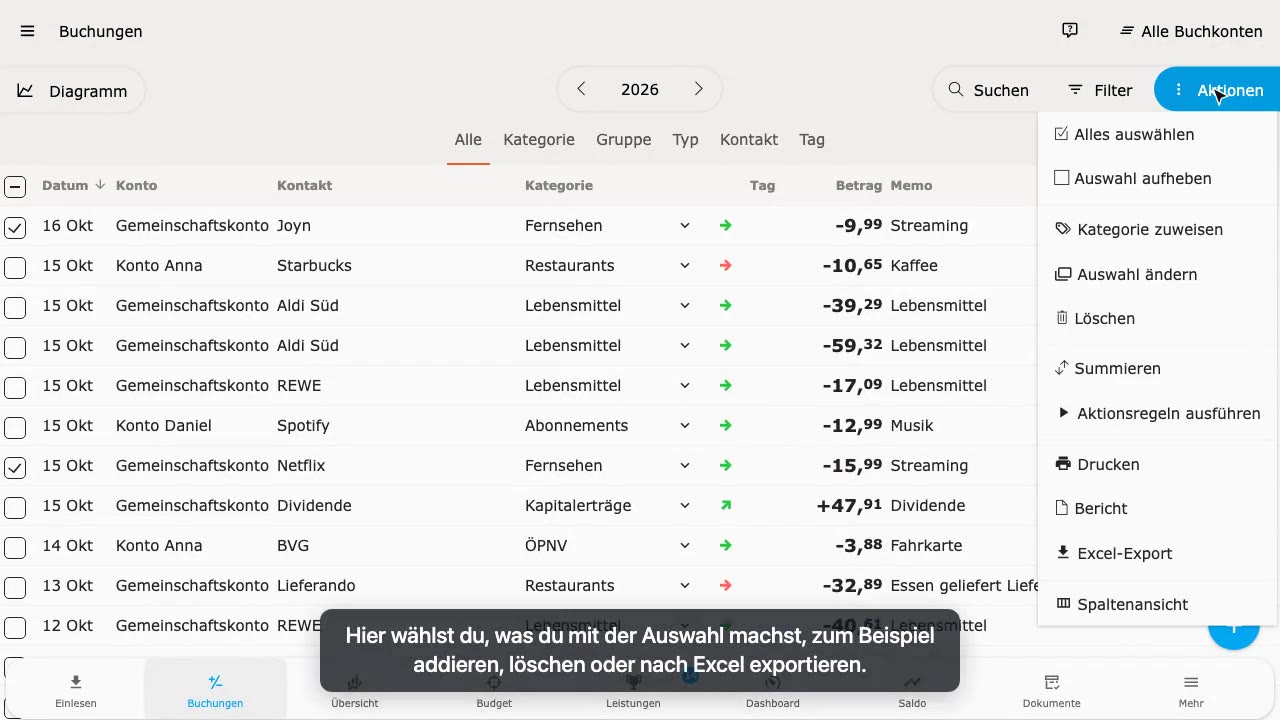Choose Spaltenansicht from the menu

coord(1159,604)
